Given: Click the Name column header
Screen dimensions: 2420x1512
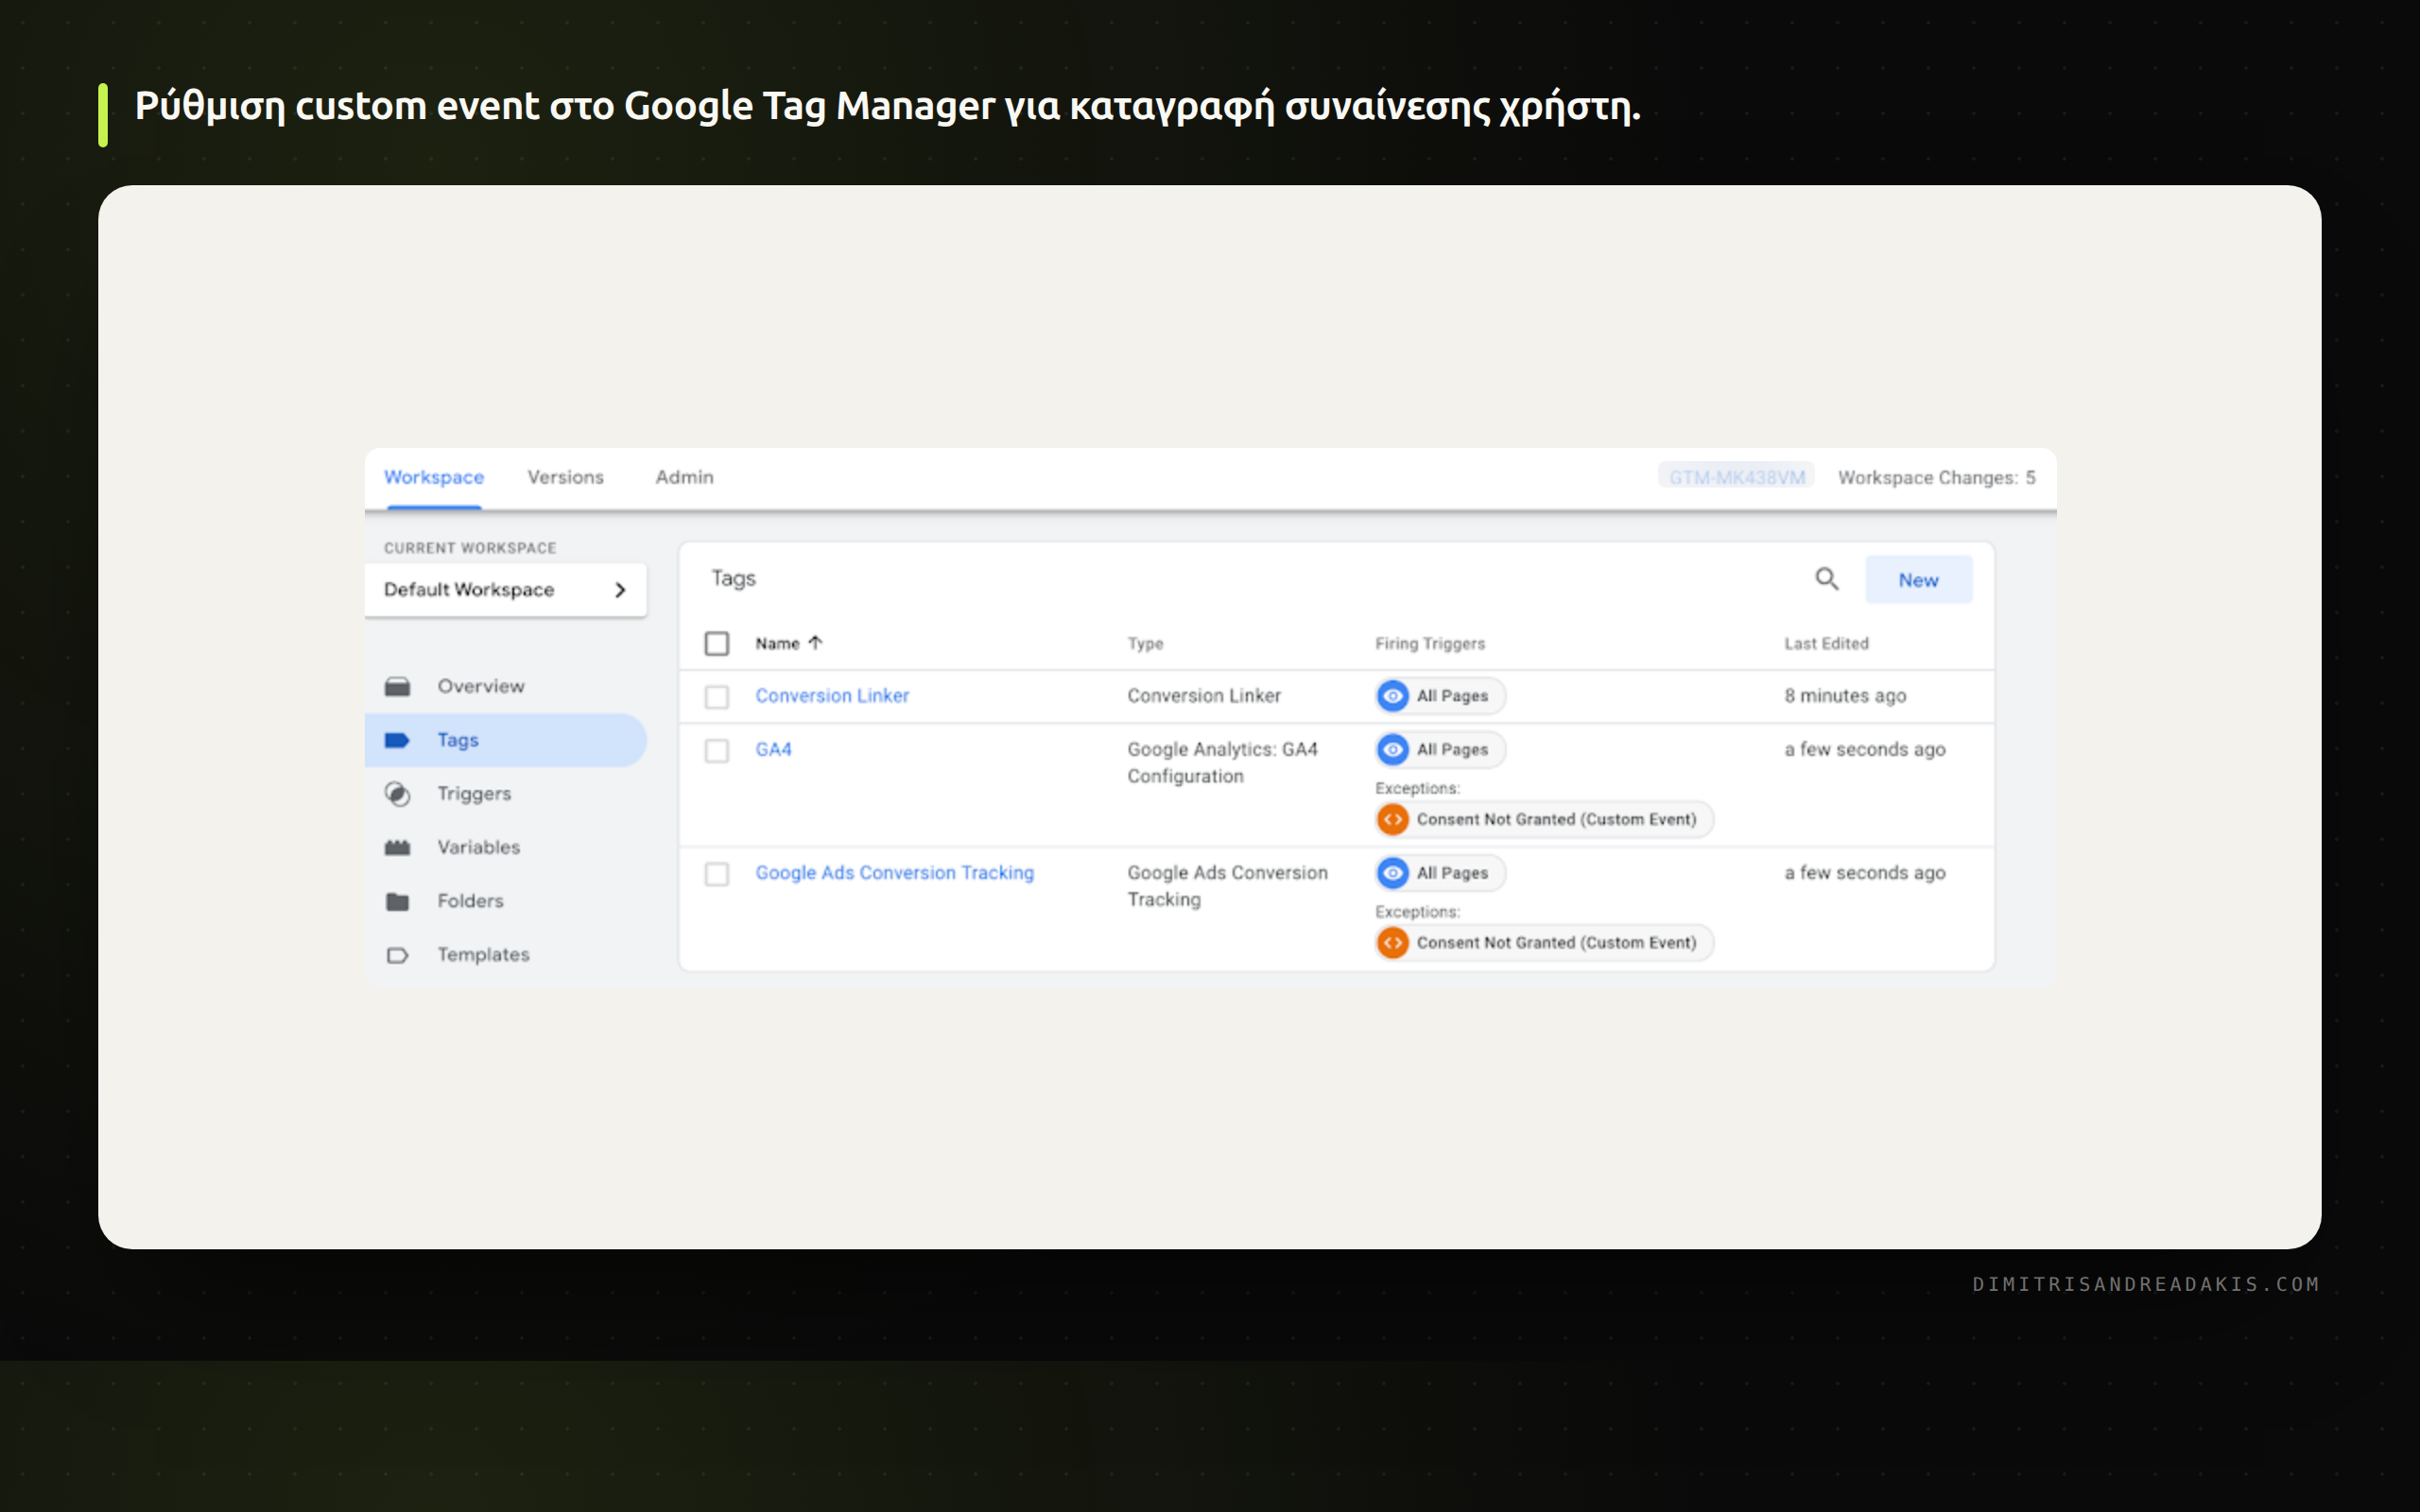Looking at the screenshot, I should pyautogui.click(x=777, y=644).
